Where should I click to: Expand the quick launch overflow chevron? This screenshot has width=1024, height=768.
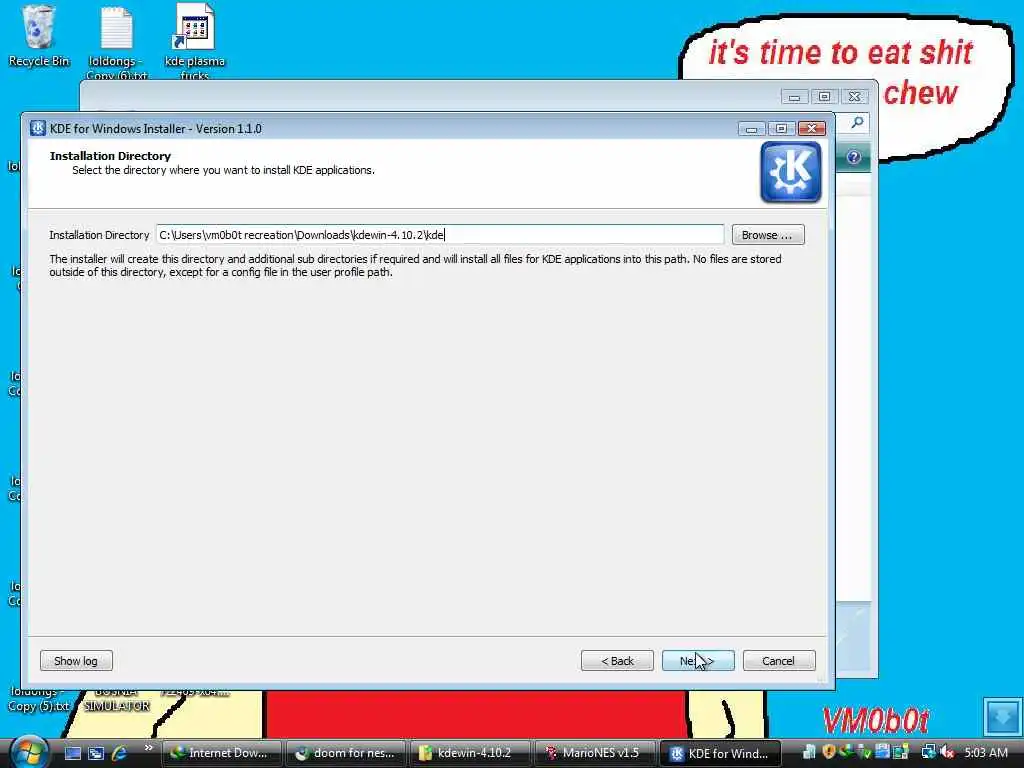click(x=148, y=748)
